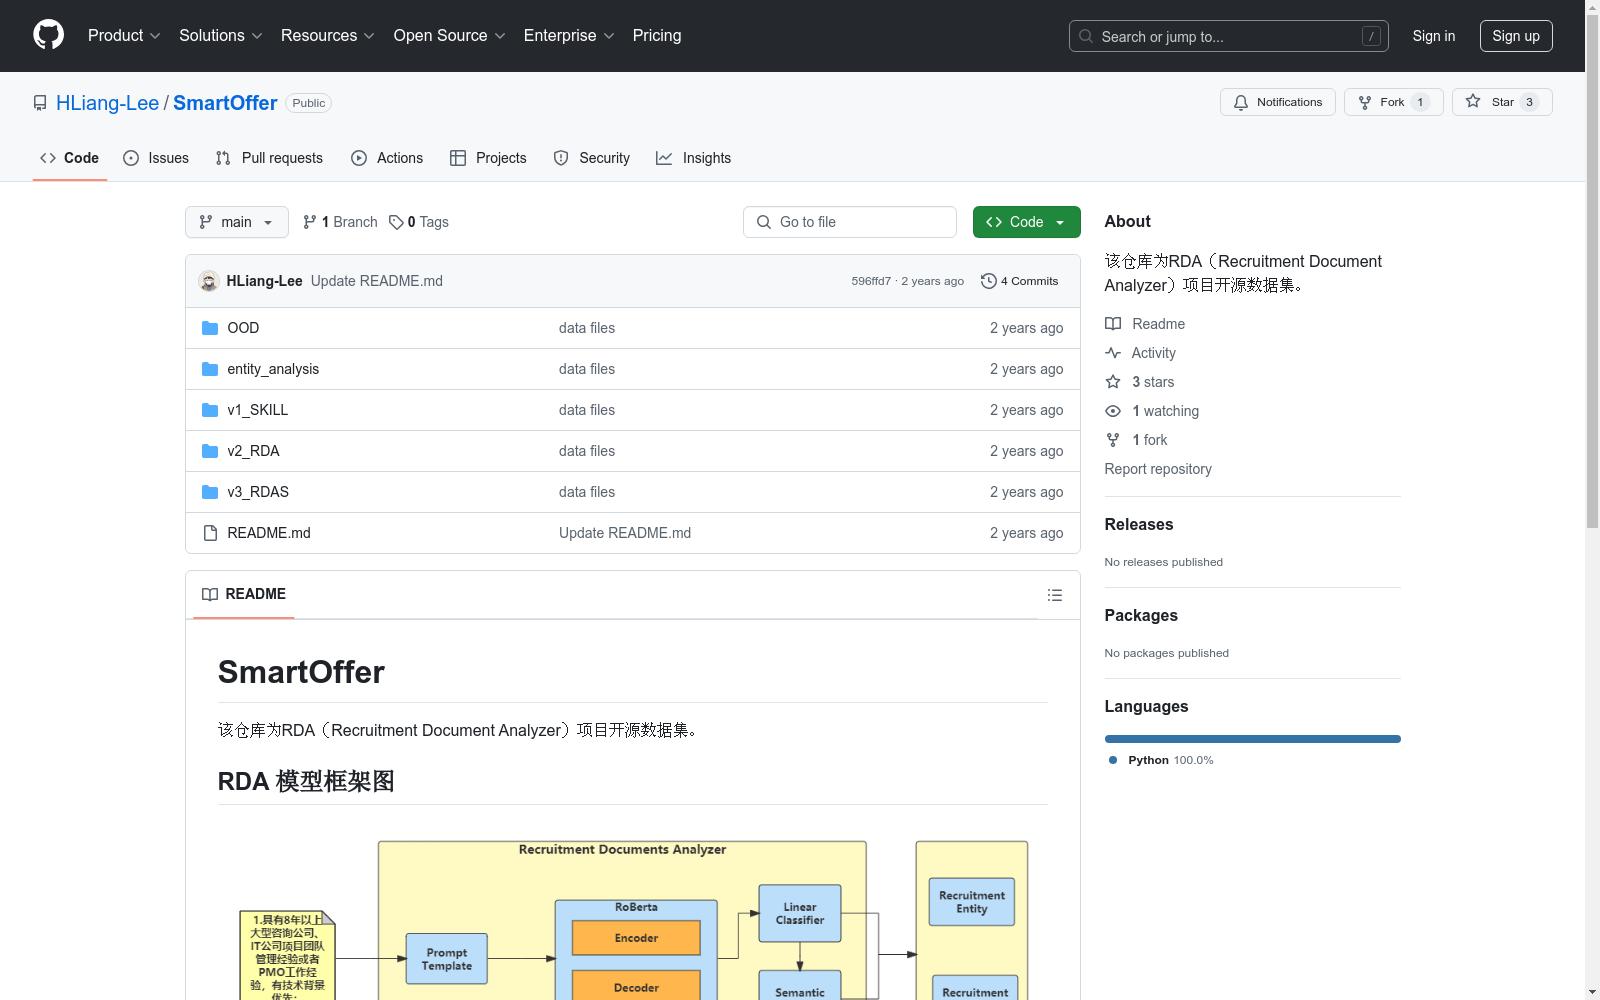Click the star icon beside 3 stars
The height and width of the screenshot is (1000, 1600).
(x=1113, y=382)
